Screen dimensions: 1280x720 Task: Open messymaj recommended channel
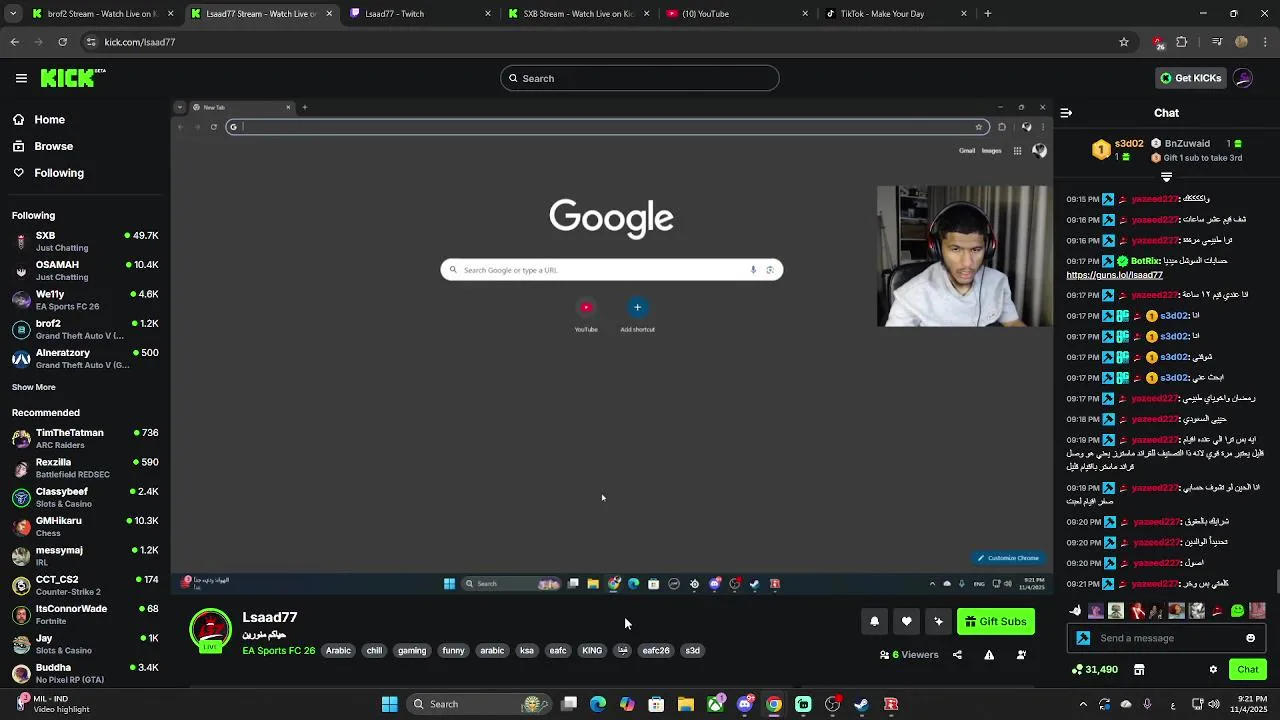85,555
